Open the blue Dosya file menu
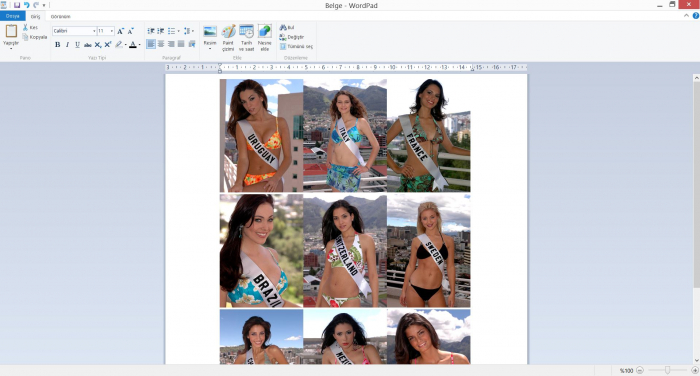This screenshot has width=700, height=376. click(12, 17)
